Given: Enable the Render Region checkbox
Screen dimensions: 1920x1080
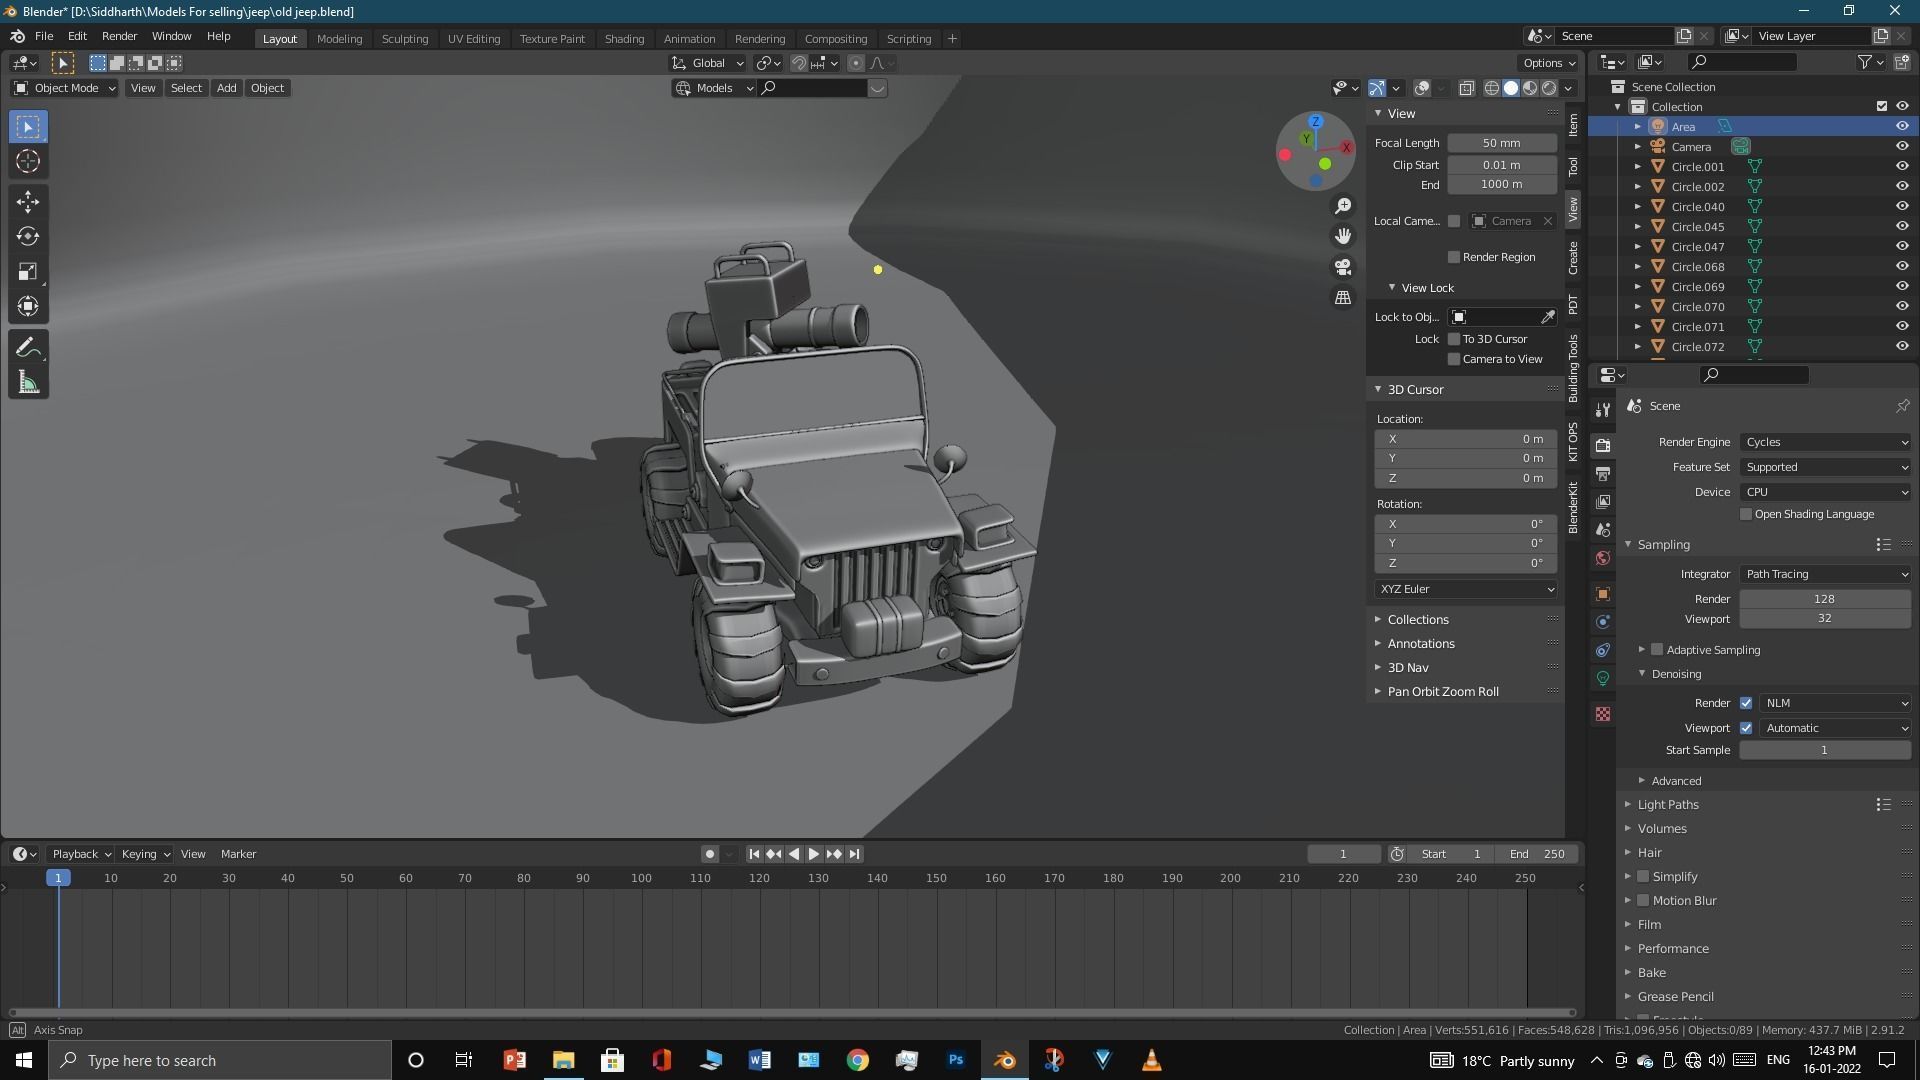Looking at the screenshot, I should click(1454, 257).
